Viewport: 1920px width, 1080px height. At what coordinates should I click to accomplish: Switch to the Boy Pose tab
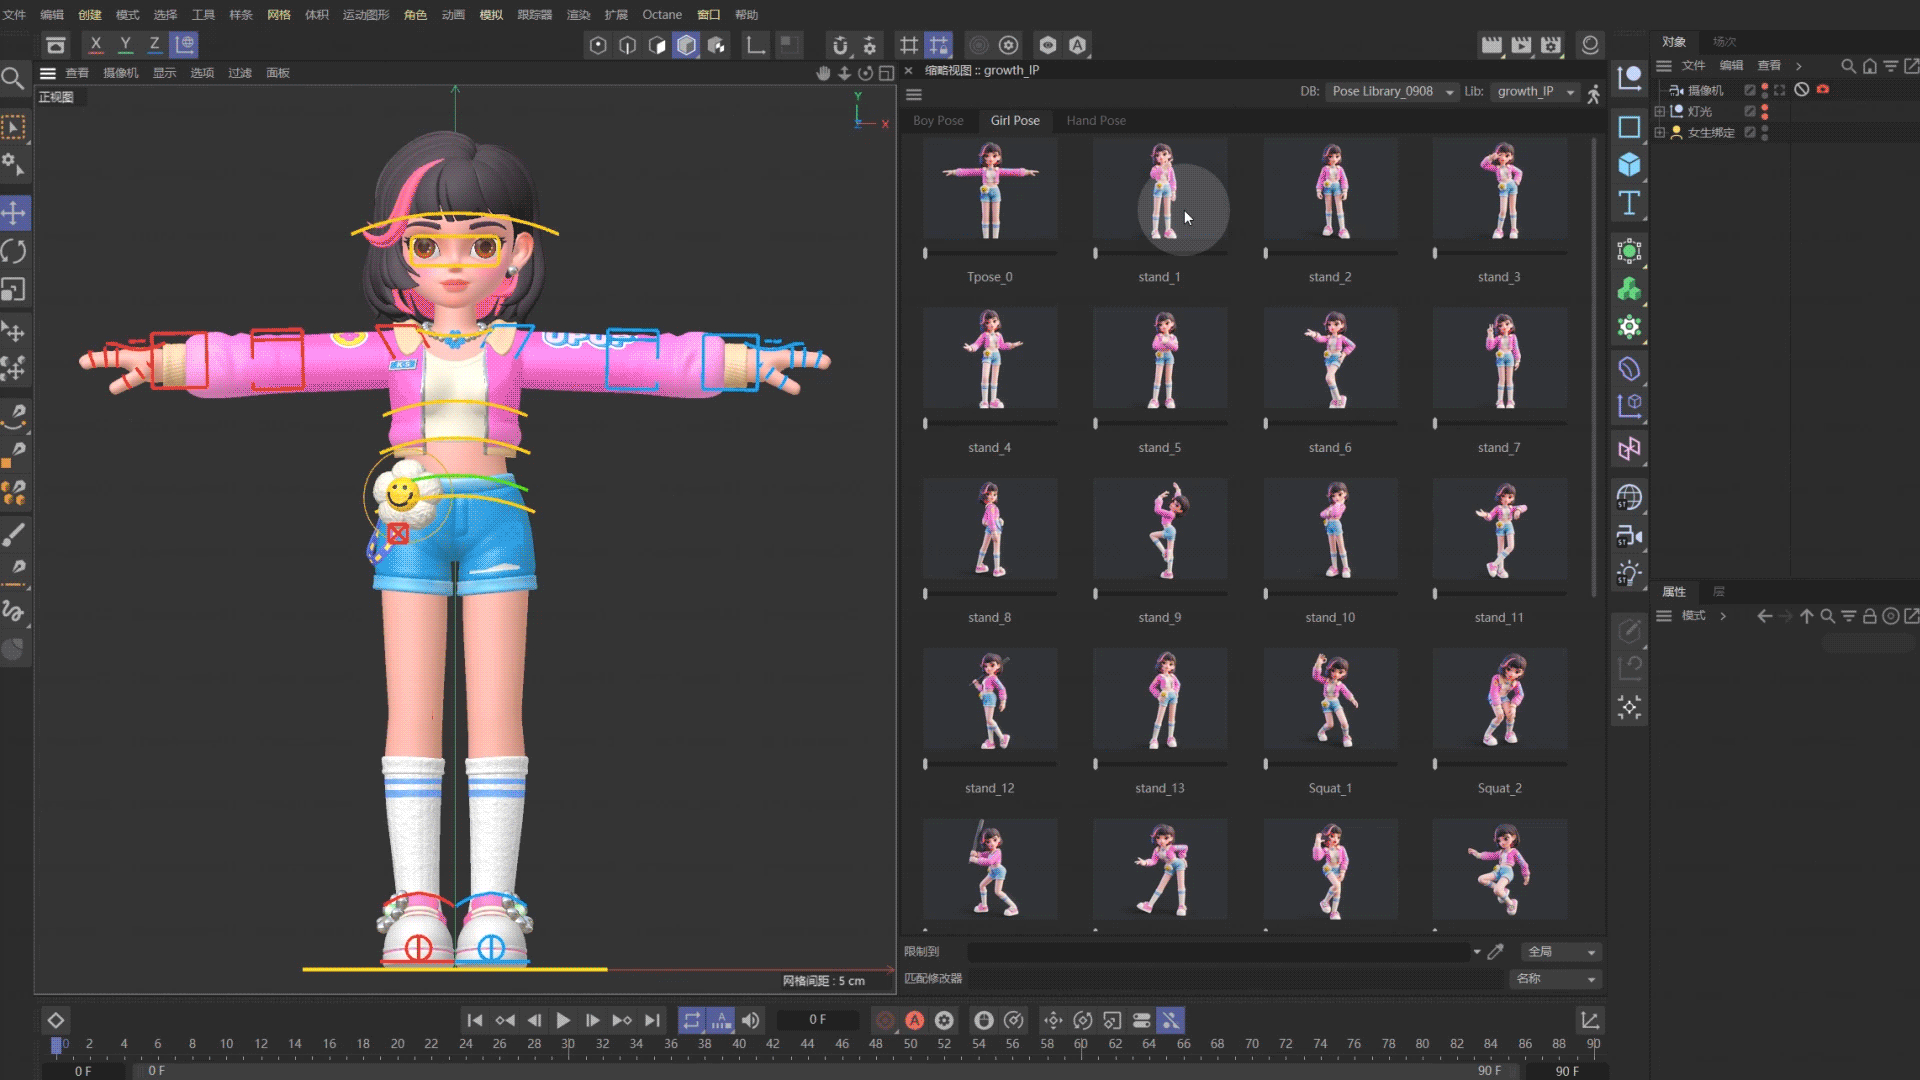pos(937,120)
